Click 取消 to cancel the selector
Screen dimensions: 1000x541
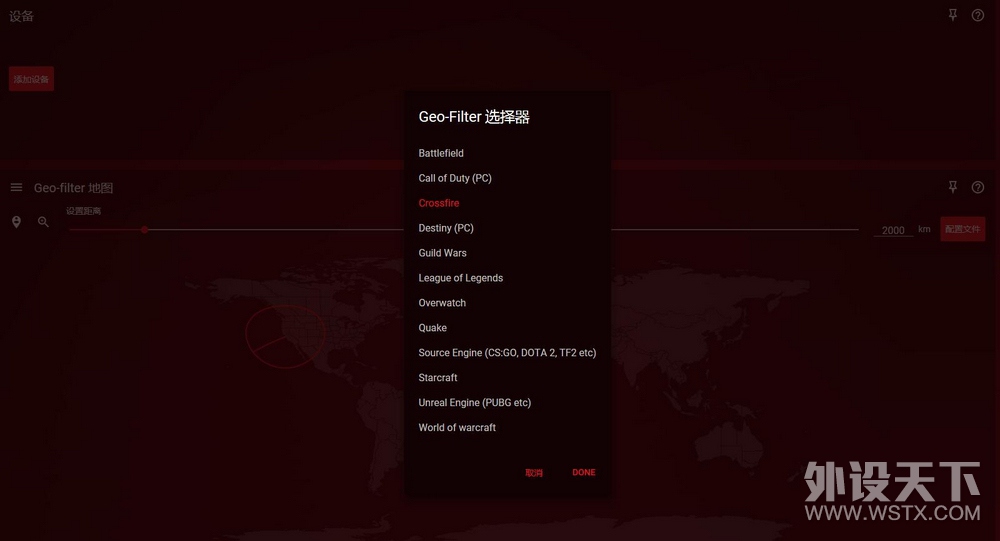(534, 473)
